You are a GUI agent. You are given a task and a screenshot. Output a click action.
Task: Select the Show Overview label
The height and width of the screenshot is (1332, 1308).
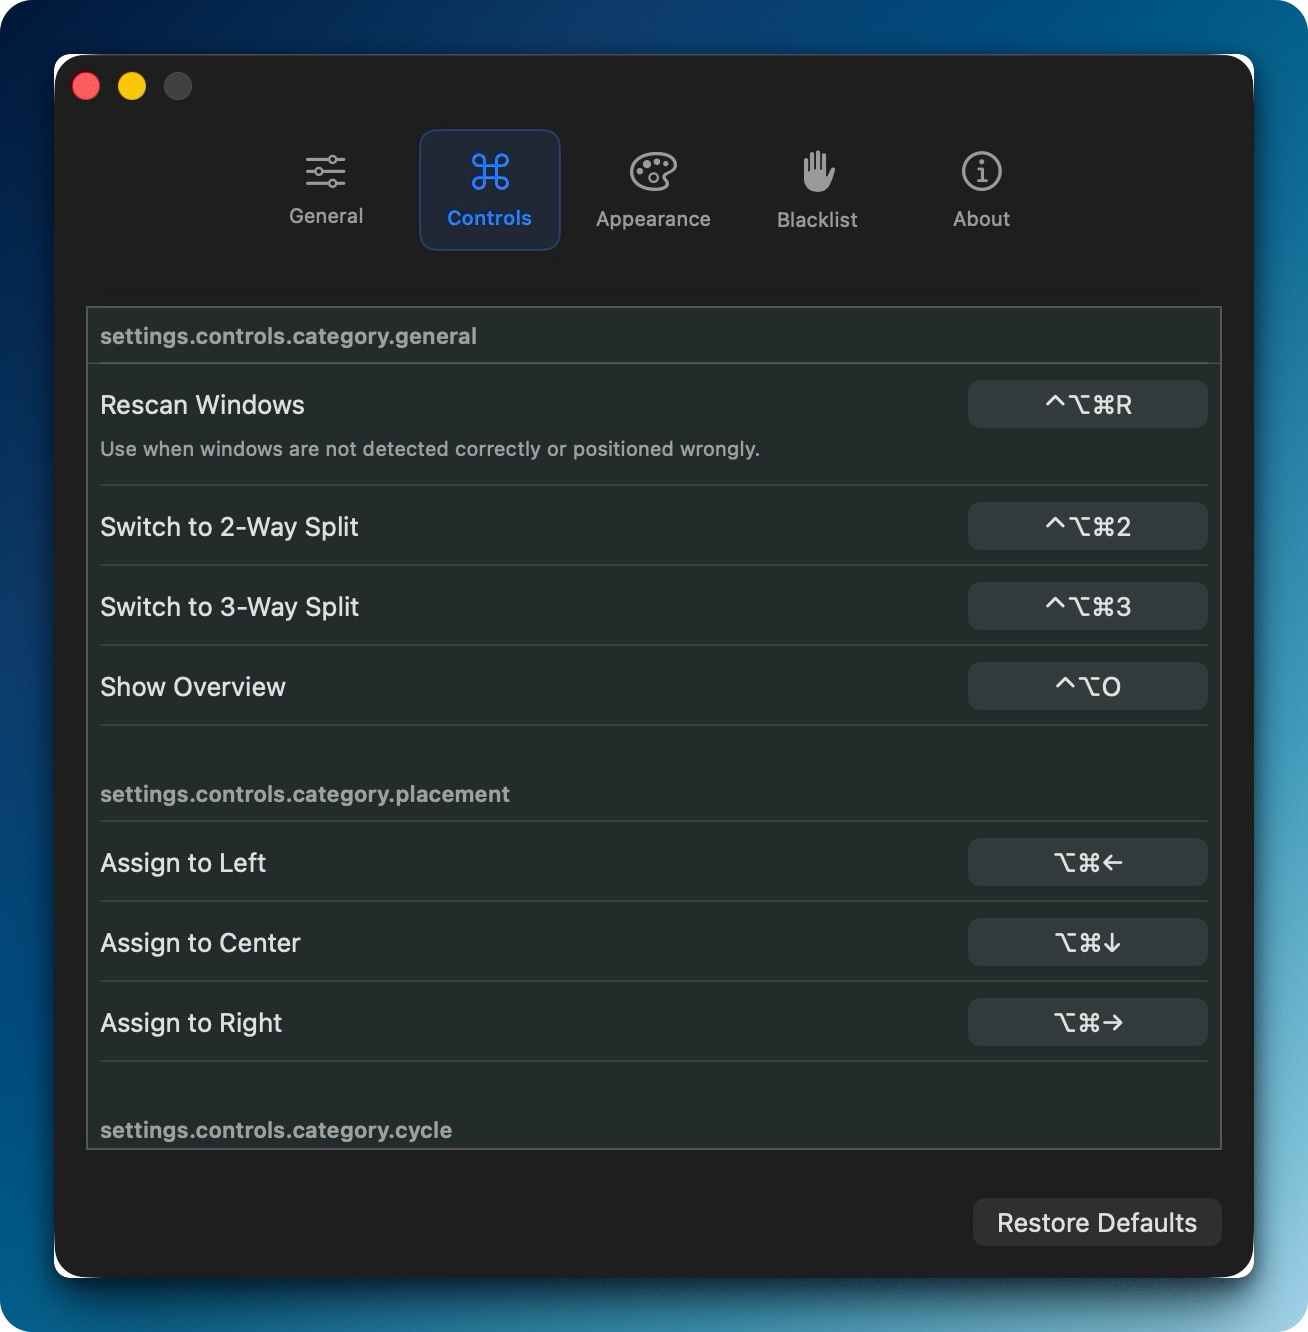pos(193,687)
